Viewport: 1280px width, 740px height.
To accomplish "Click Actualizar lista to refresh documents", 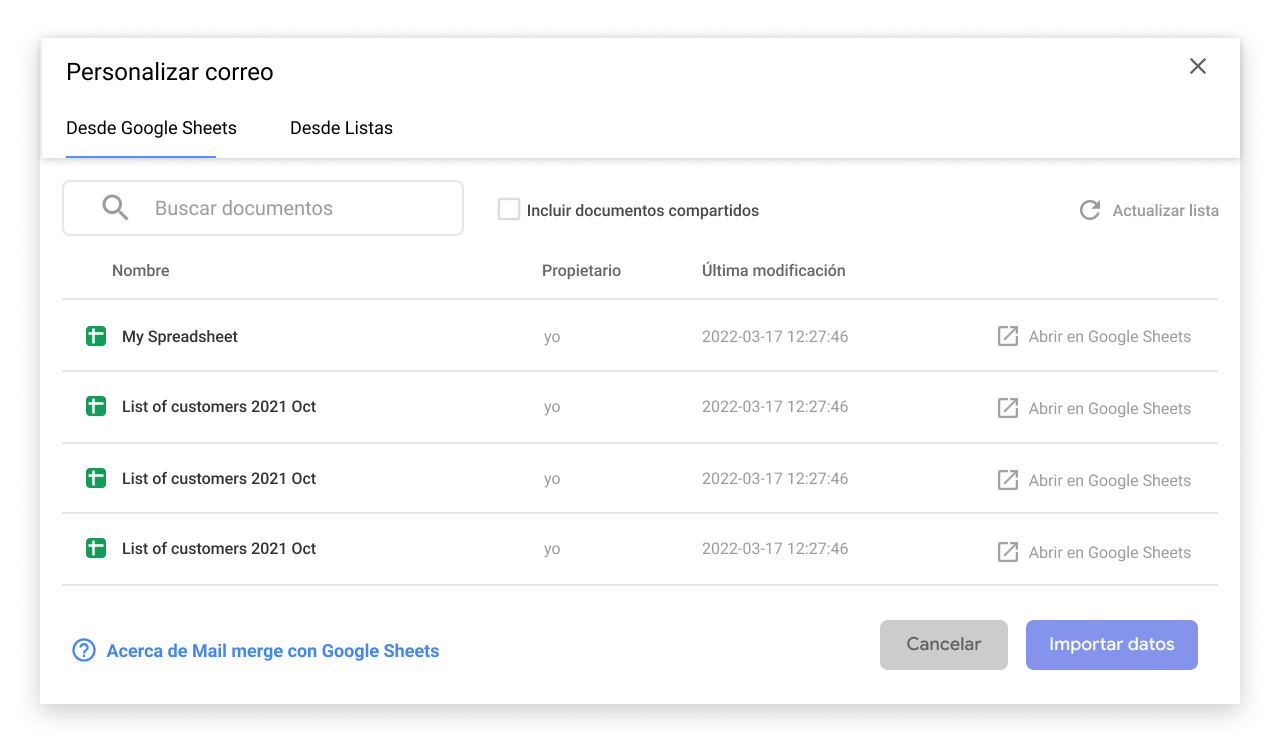I will click(1166, 210).
